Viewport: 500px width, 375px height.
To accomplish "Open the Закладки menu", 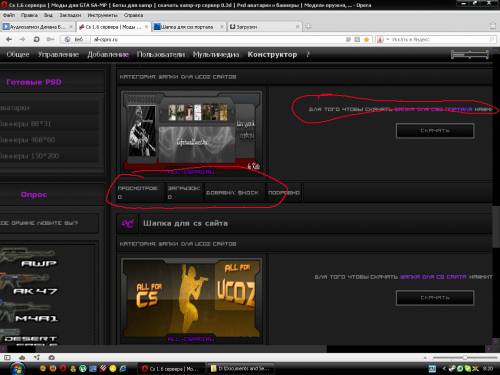I will (x=70, y=15).
